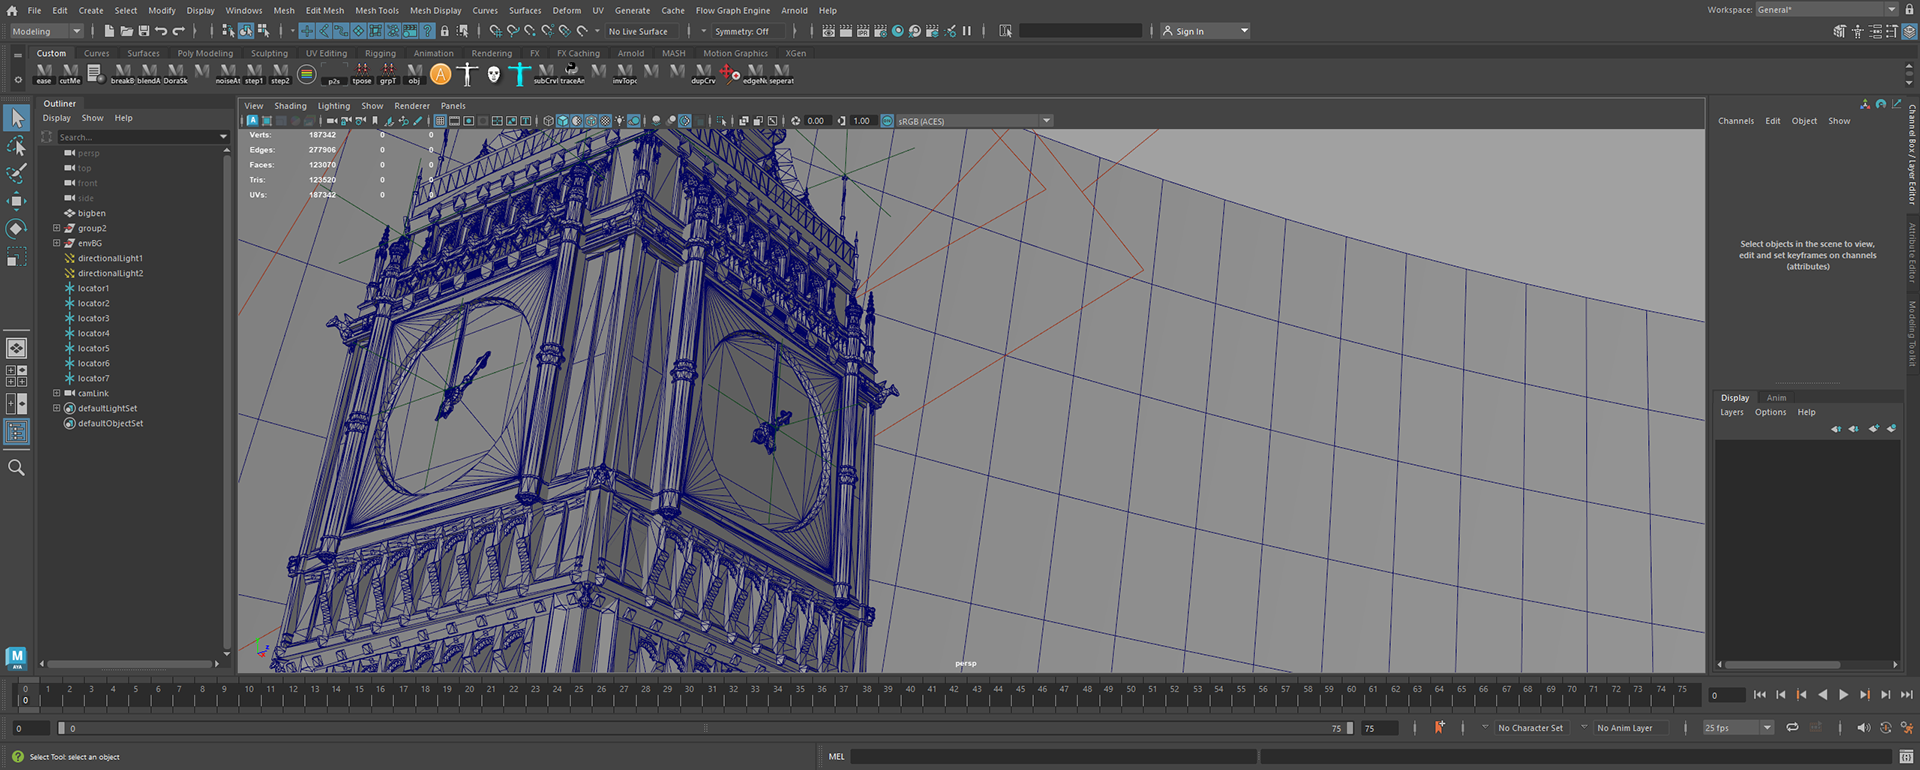Expand defaultLightSet in Outliner
Viewport: 1920px width, 770px height.
coord(57,408)
